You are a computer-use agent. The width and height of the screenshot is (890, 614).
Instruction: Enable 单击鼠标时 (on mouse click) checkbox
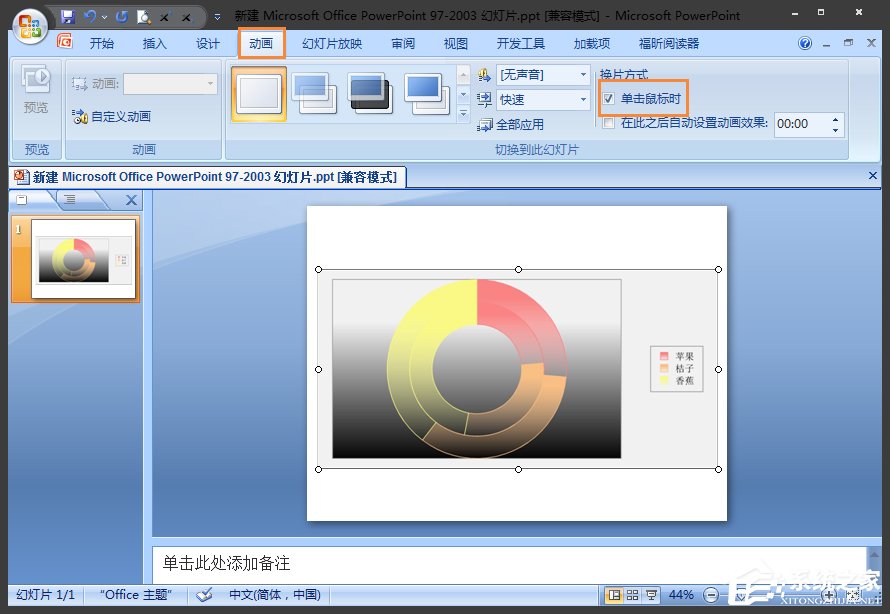[608, 97]
